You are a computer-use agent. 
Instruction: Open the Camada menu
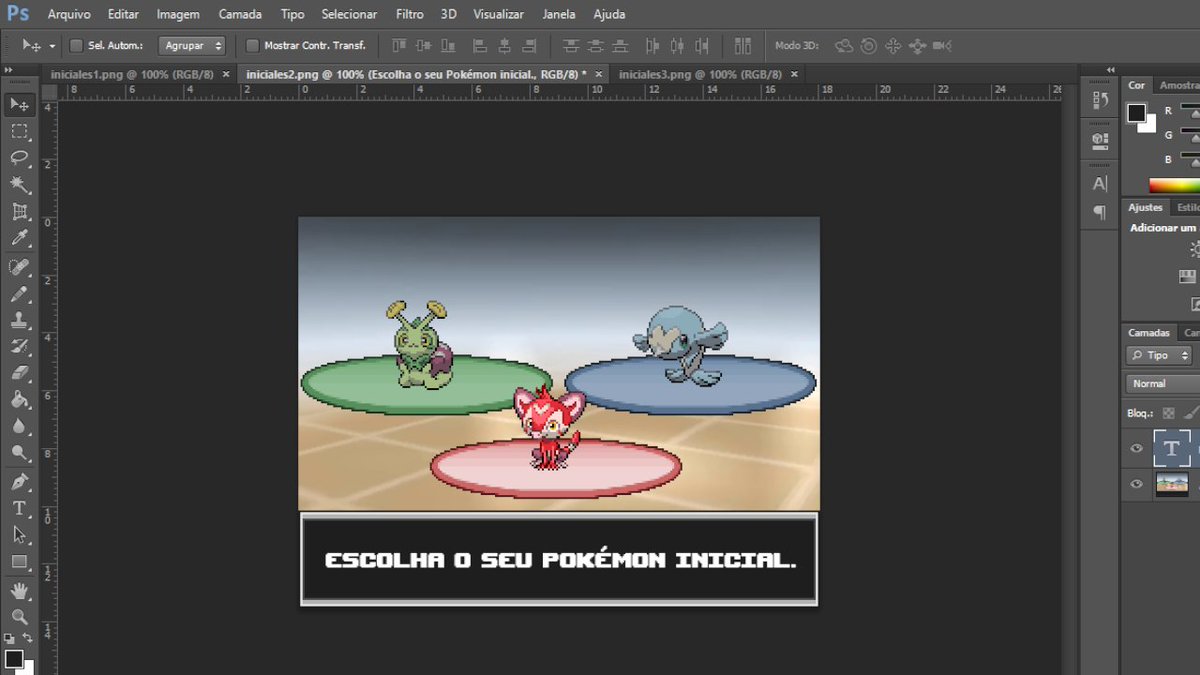point(240,14)
